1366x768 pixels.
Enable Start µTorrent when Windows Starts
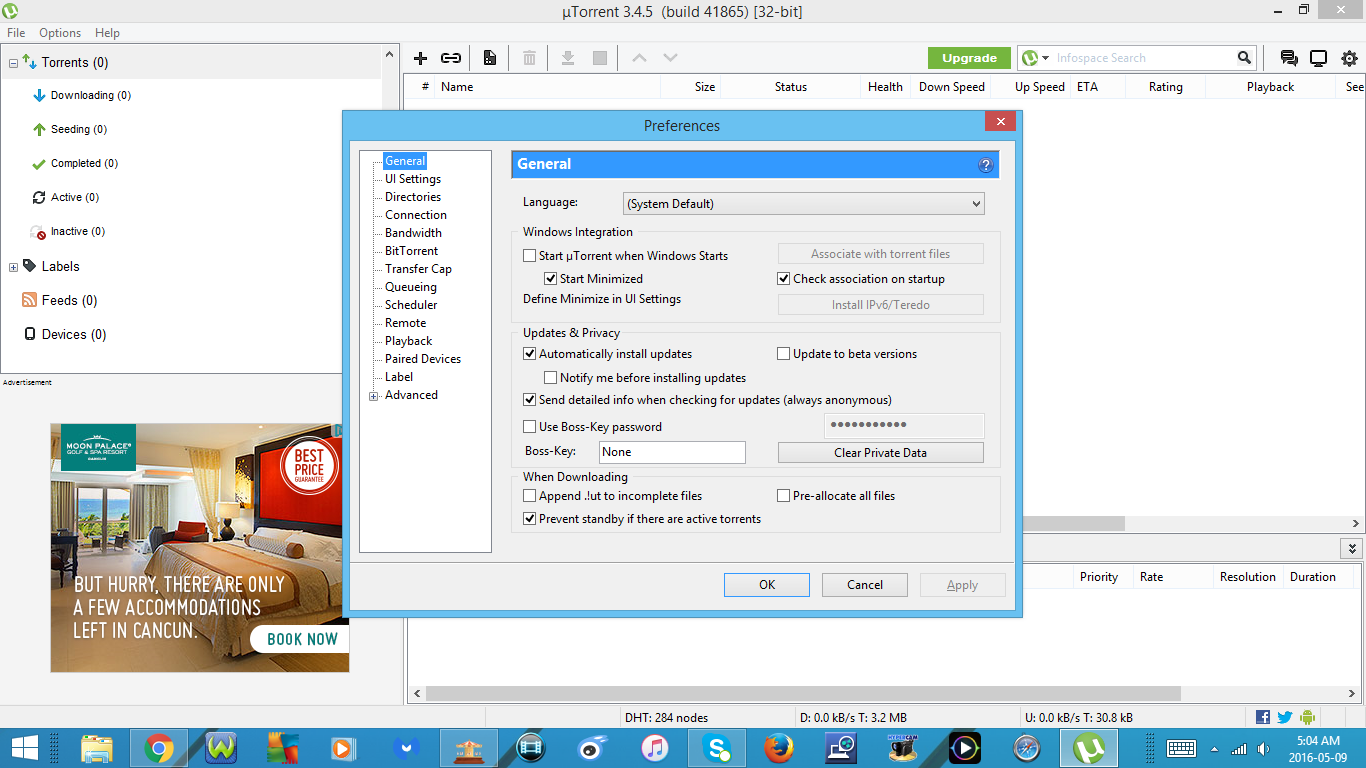[530, 256]
